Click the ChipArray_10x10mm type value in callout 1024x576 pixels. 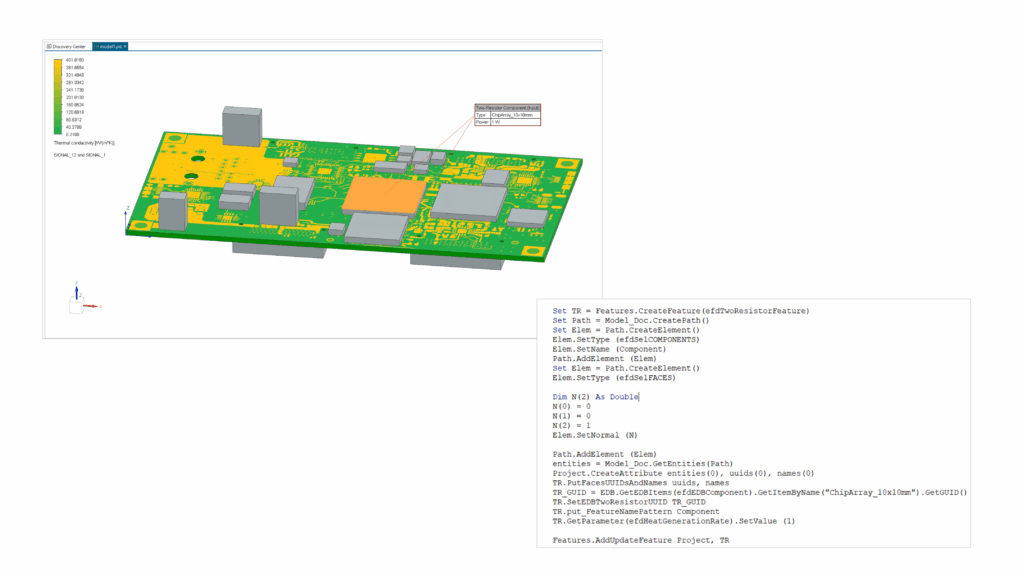pos(514,115)
